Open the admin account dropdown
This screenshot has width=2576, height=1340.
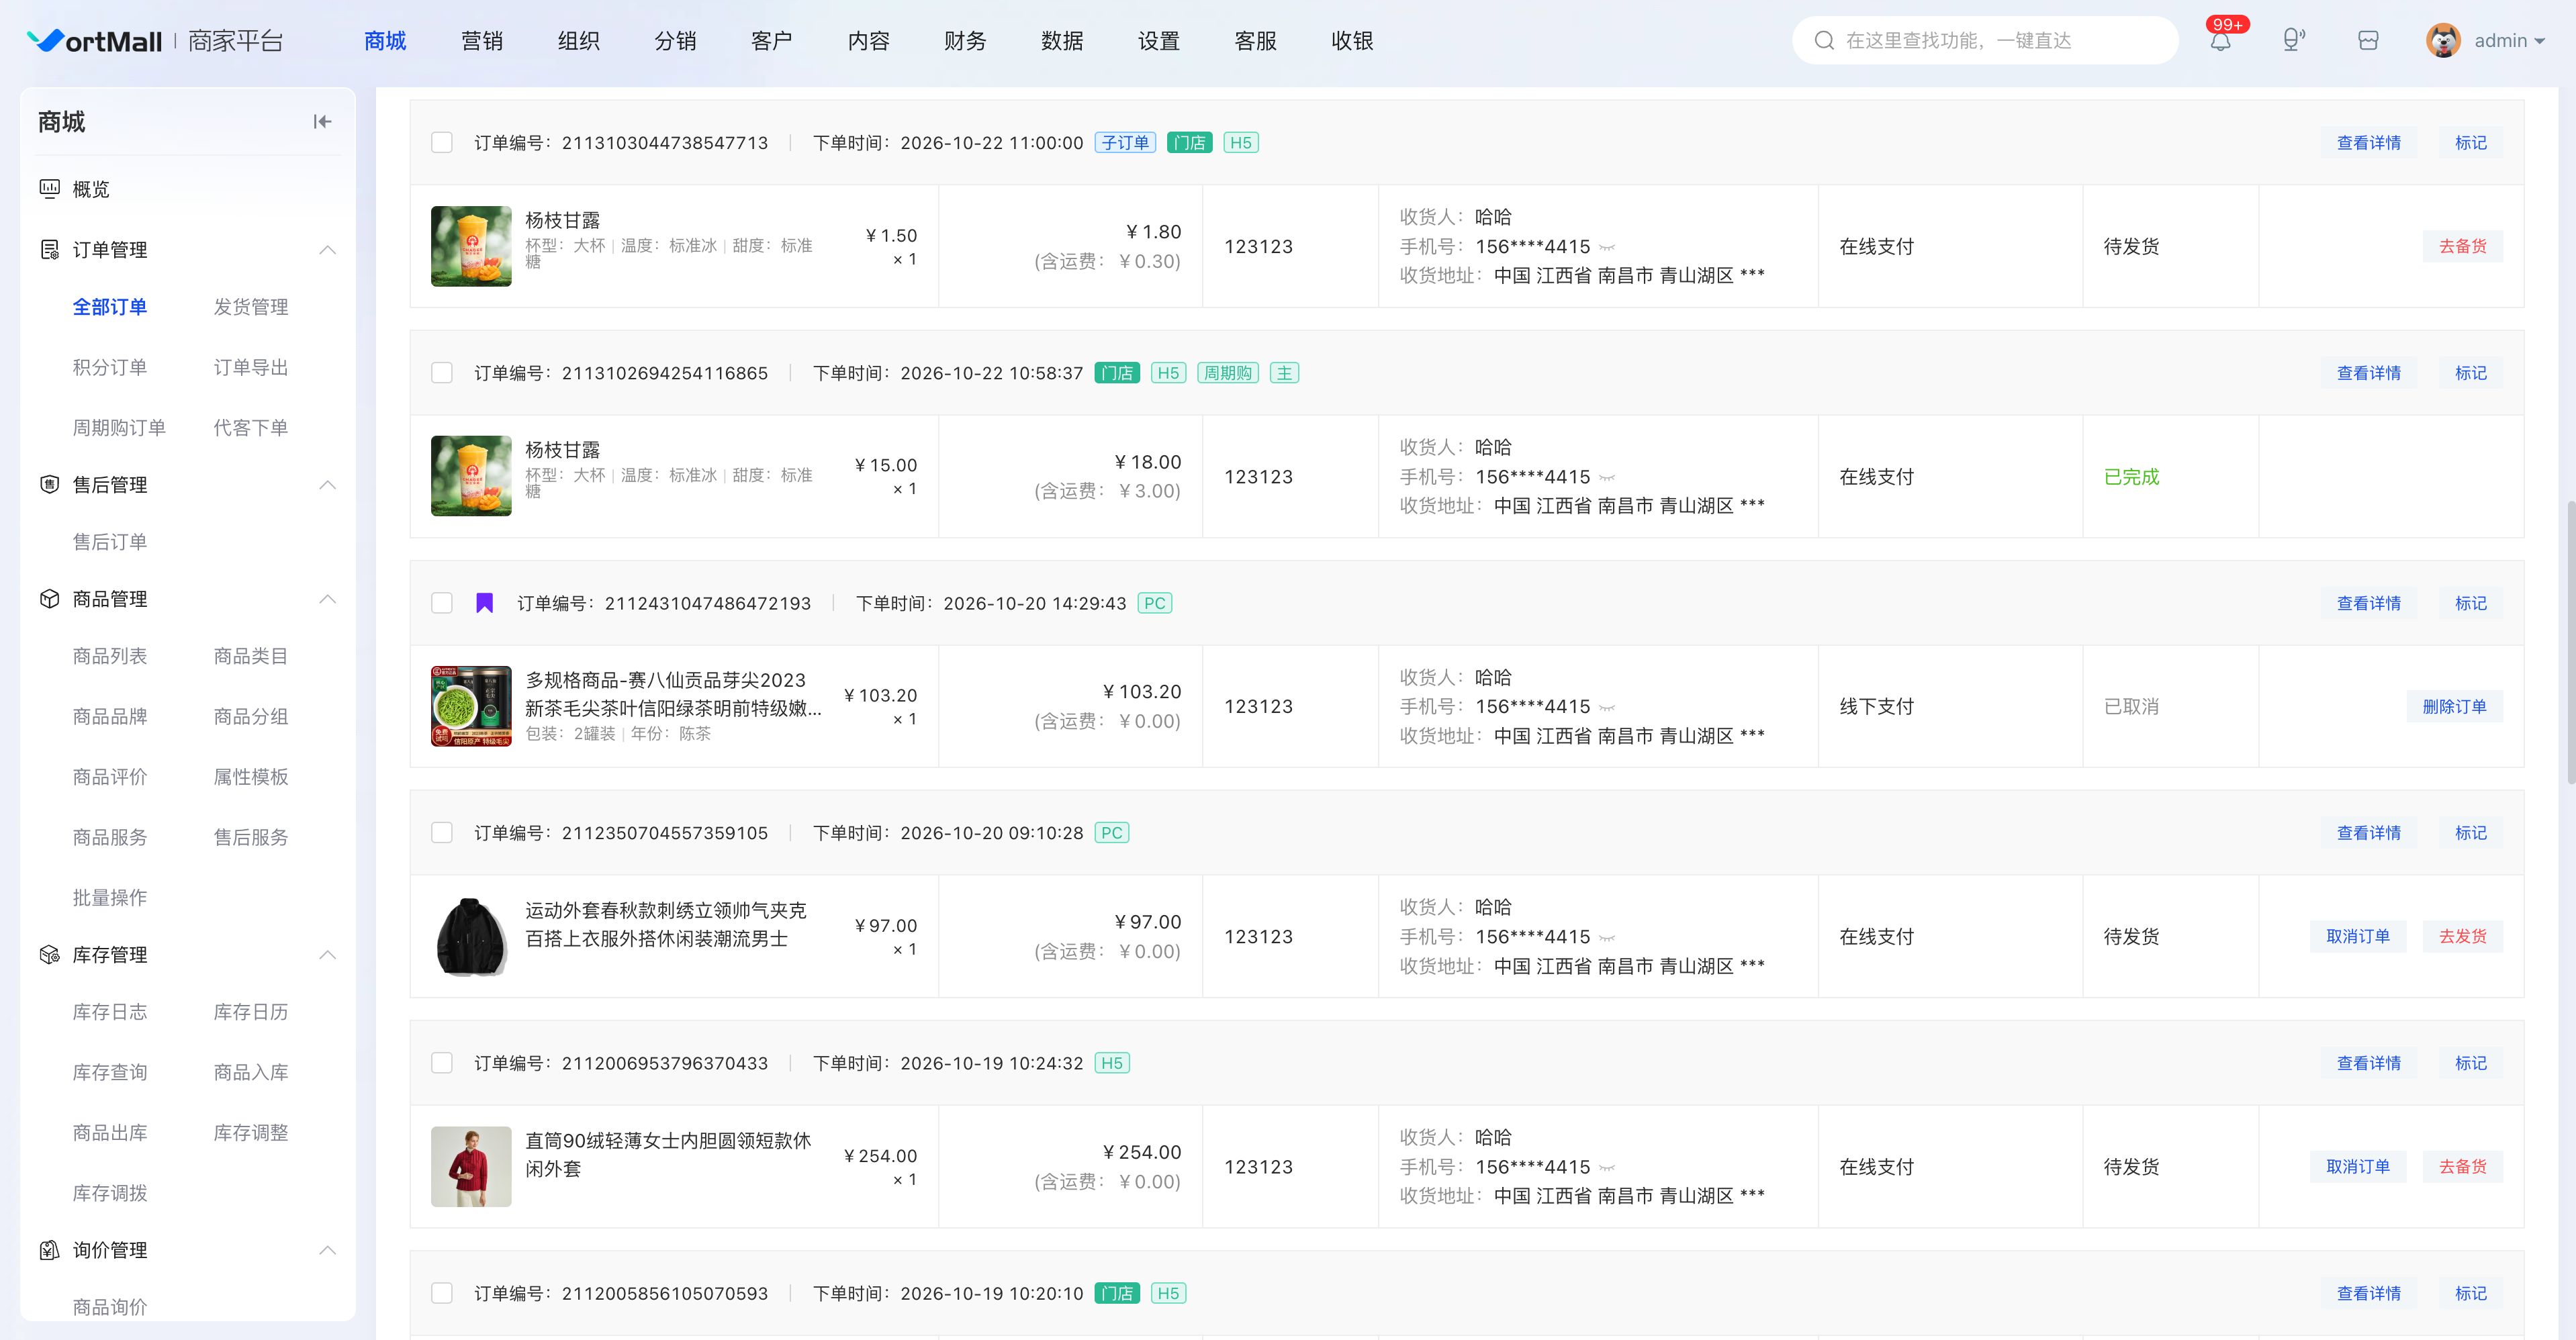pos(2509,41)
